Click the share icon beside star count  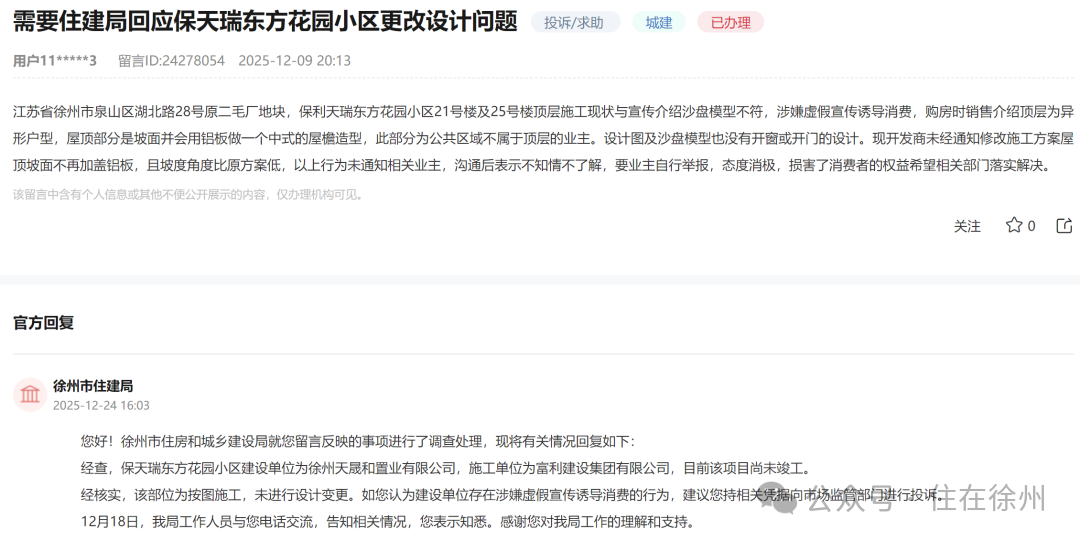[1064, 225]
